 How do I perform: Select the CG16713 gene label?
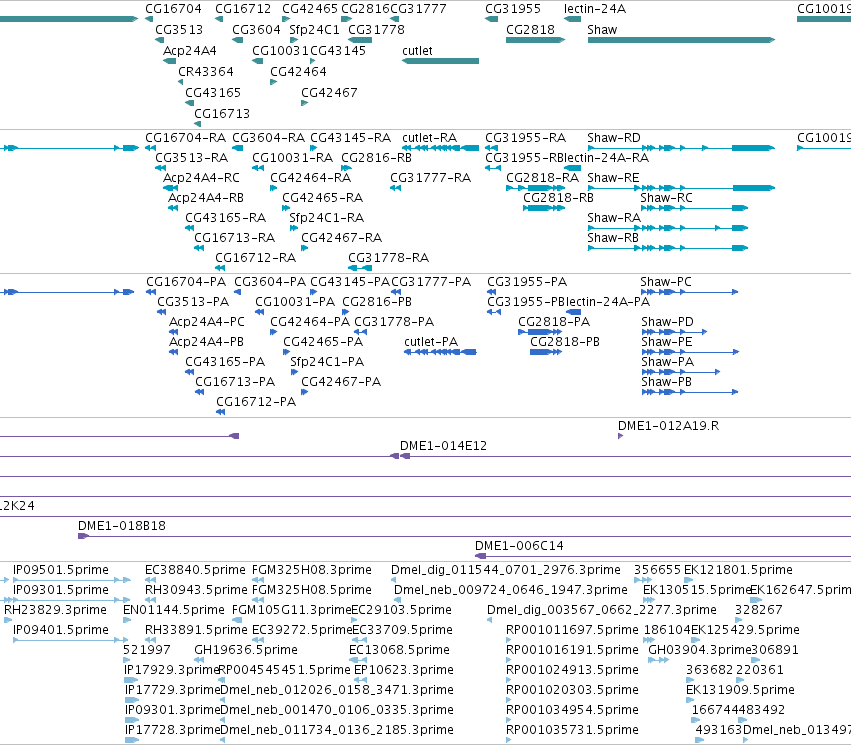pos(222,114)
